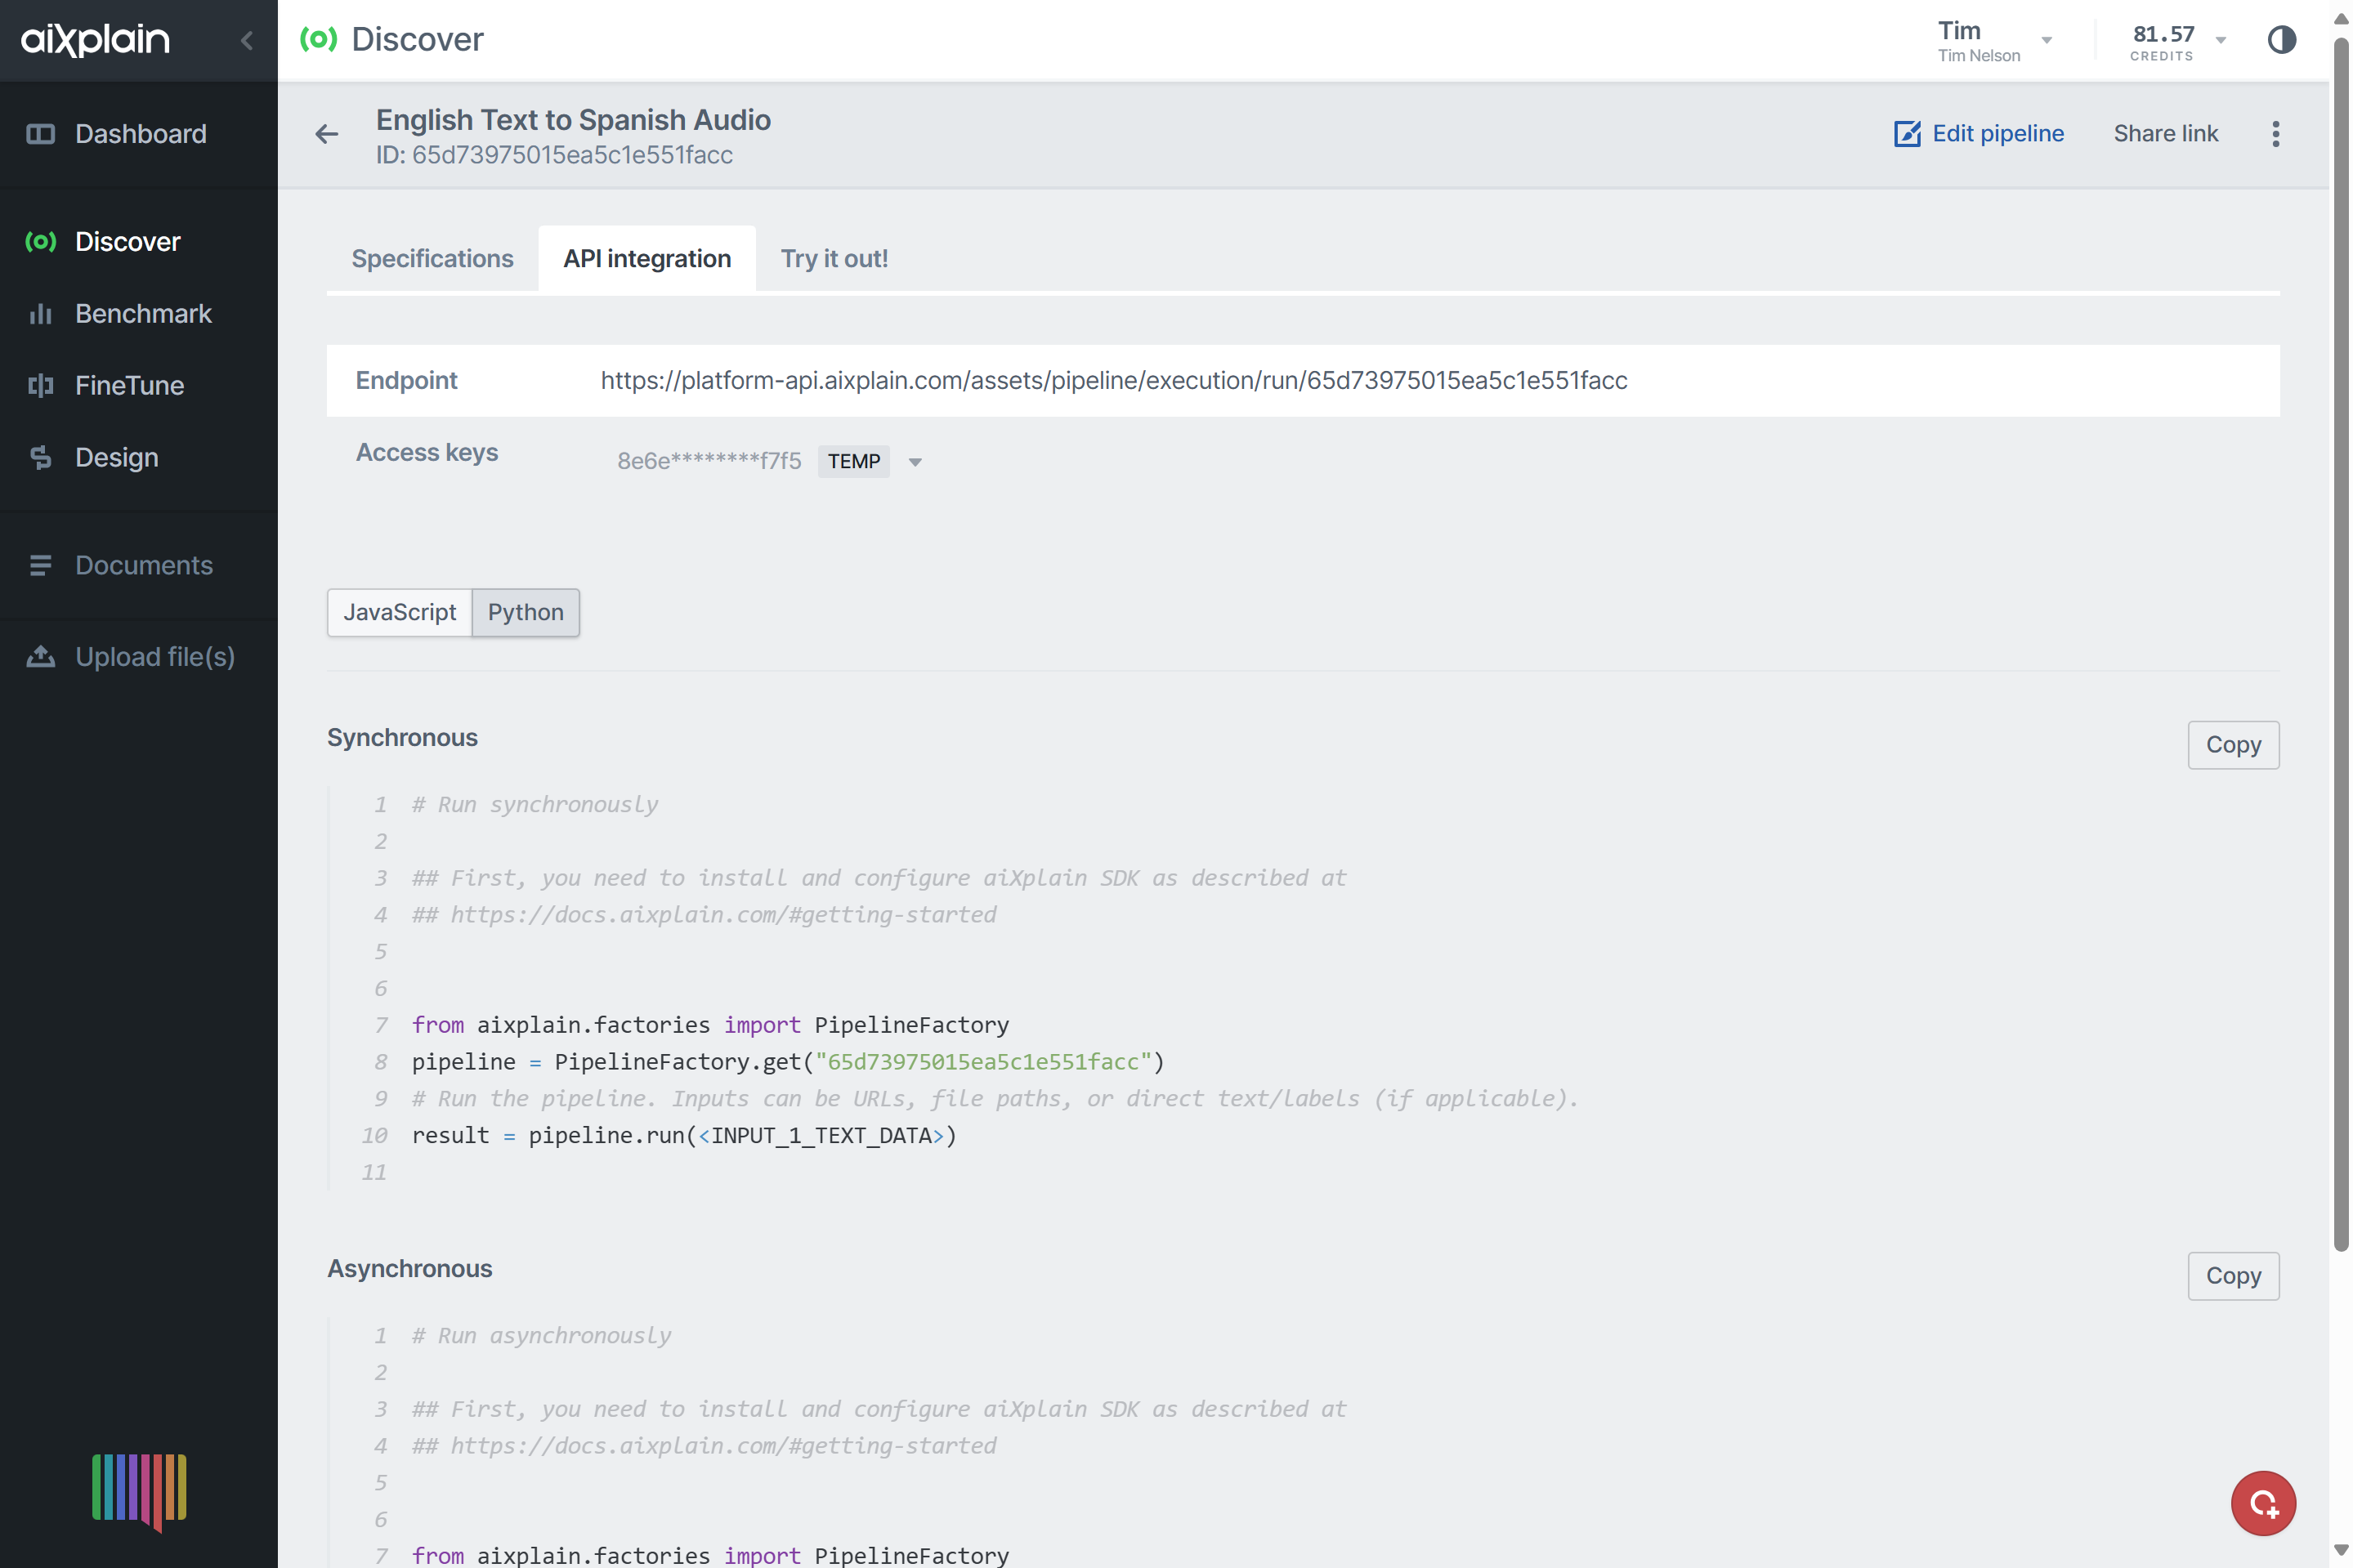Click the '# Run synchronously' comment line
The image size is (2353, 1568).
point(534,805)
